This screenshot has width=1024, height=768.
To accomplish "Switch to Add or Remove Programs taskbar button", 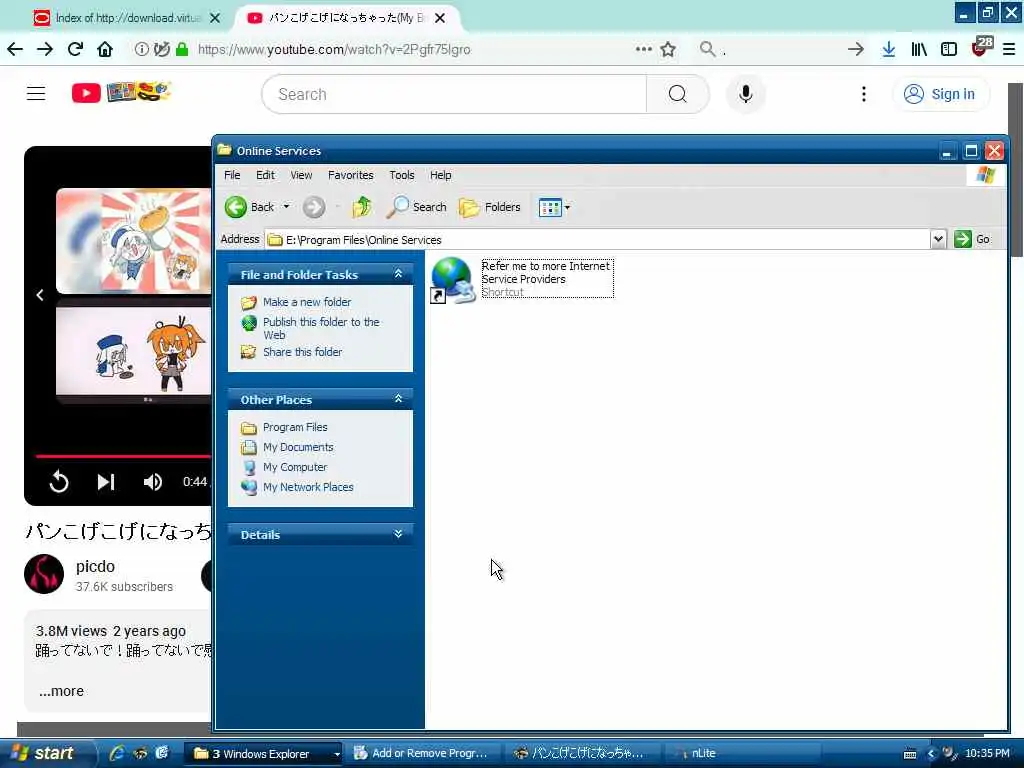I will [x=423, y=754].
